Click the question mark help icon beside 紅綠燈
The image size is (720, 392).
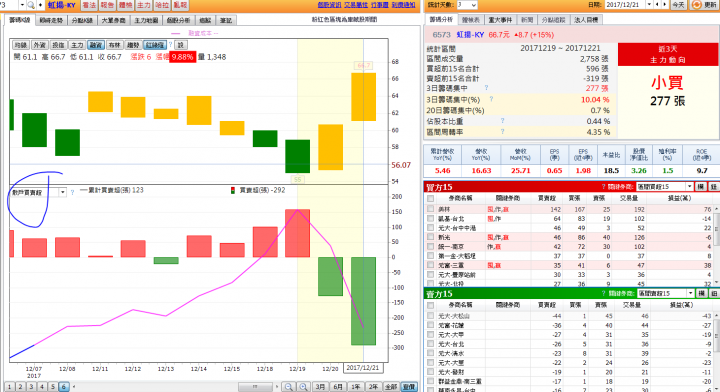point(170,45)
